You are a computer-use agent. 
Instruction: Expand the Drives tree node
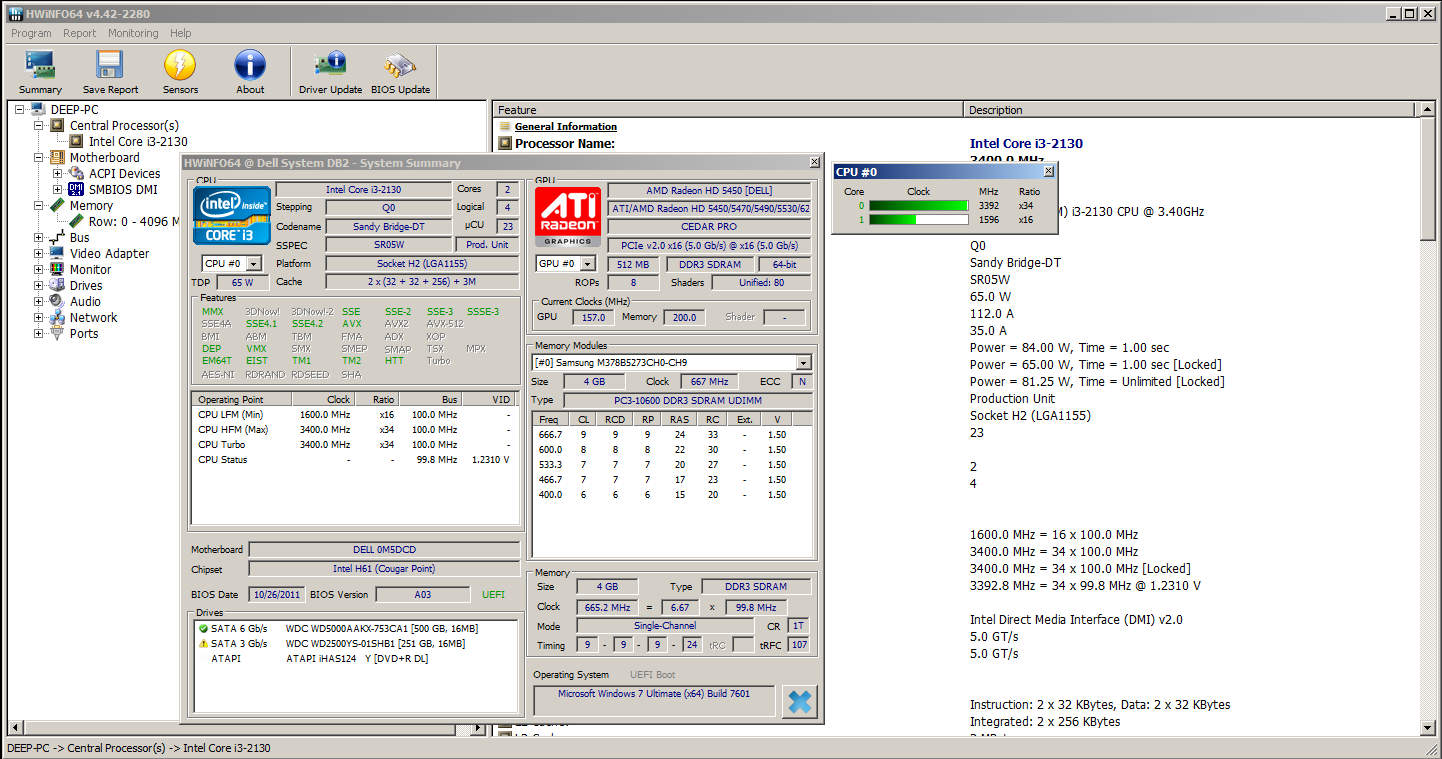click(39, 286)
